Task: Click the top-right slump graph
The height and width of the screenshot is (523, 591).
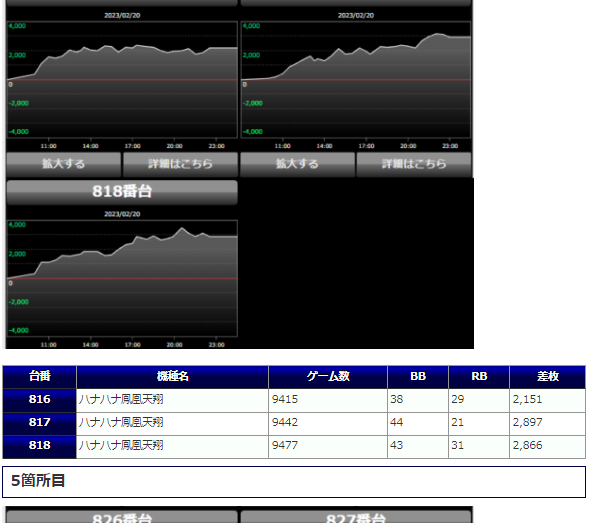Action: tap(356, 80)
